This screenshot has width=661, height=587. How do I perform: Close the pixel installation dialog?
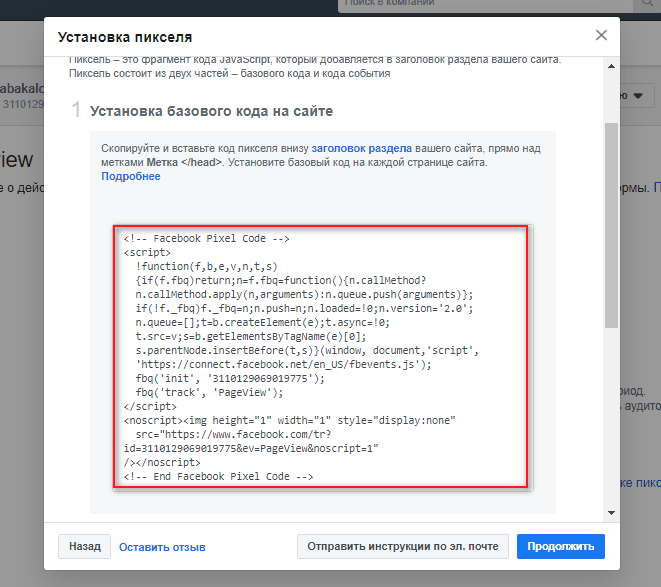(601, 35)
